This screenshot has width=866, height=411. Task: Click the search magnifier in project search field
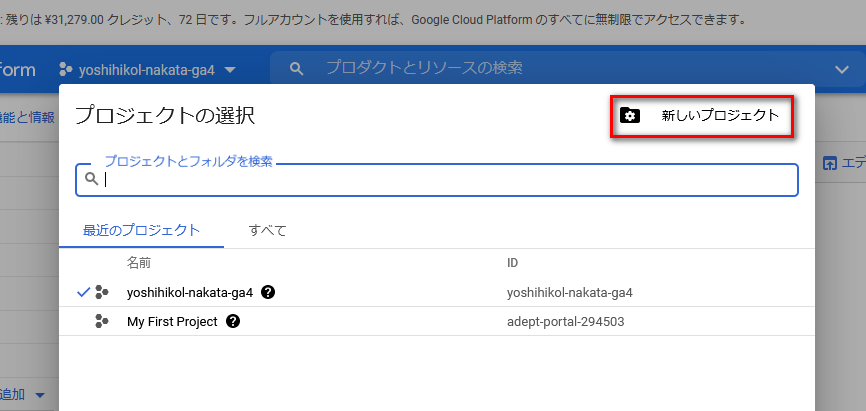tap(92, 180)
